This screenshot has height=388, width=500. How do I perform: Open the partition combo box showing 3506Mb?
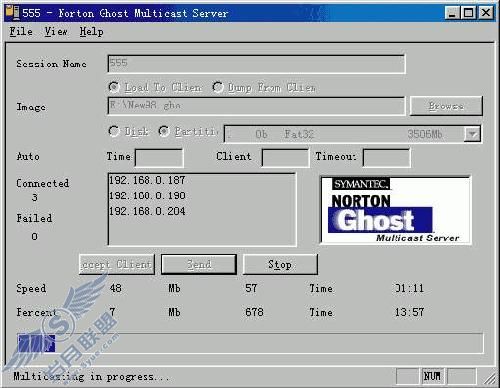coord(353,134)
